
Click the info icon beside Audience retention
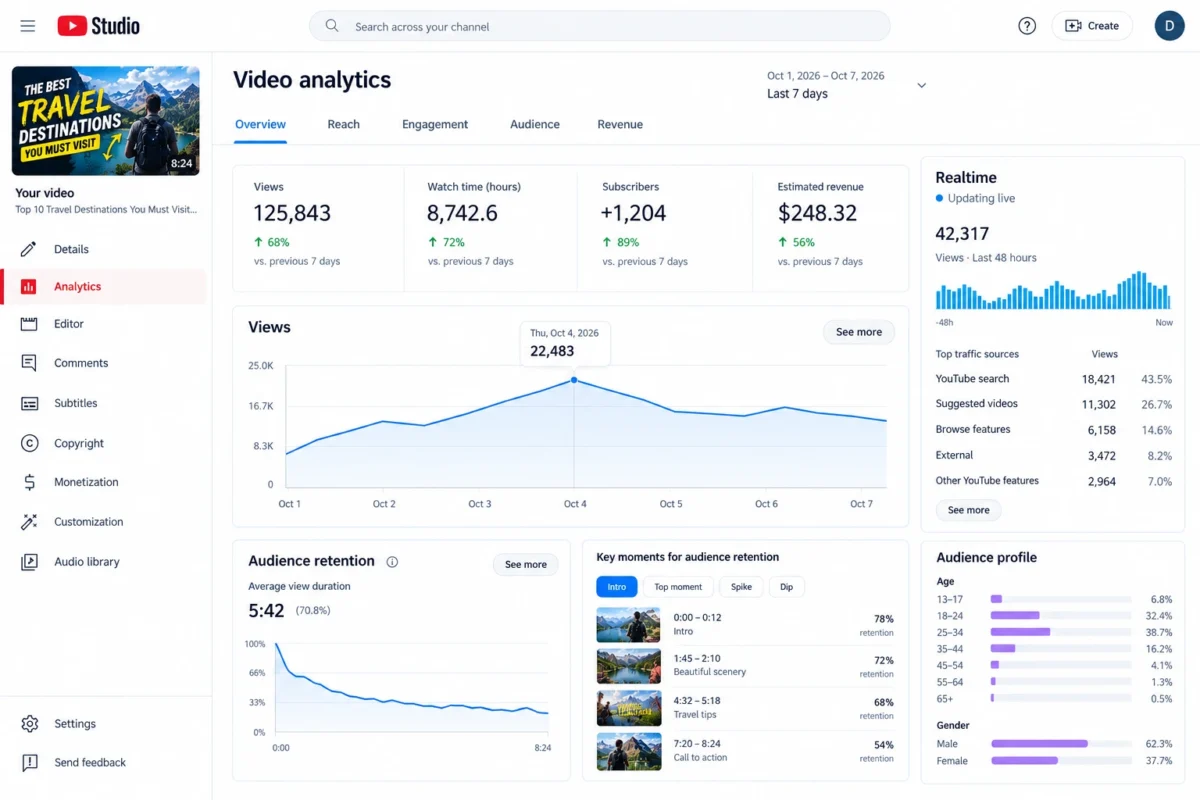click(392, 562)
